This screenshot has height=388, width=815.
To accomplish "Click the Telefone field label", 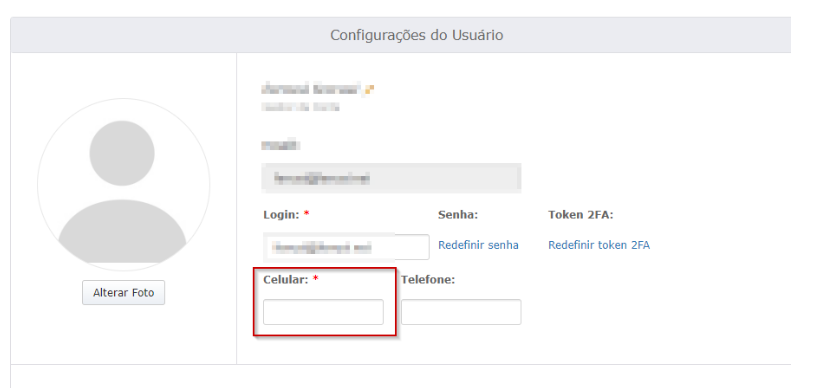I will tap(428, 280).
